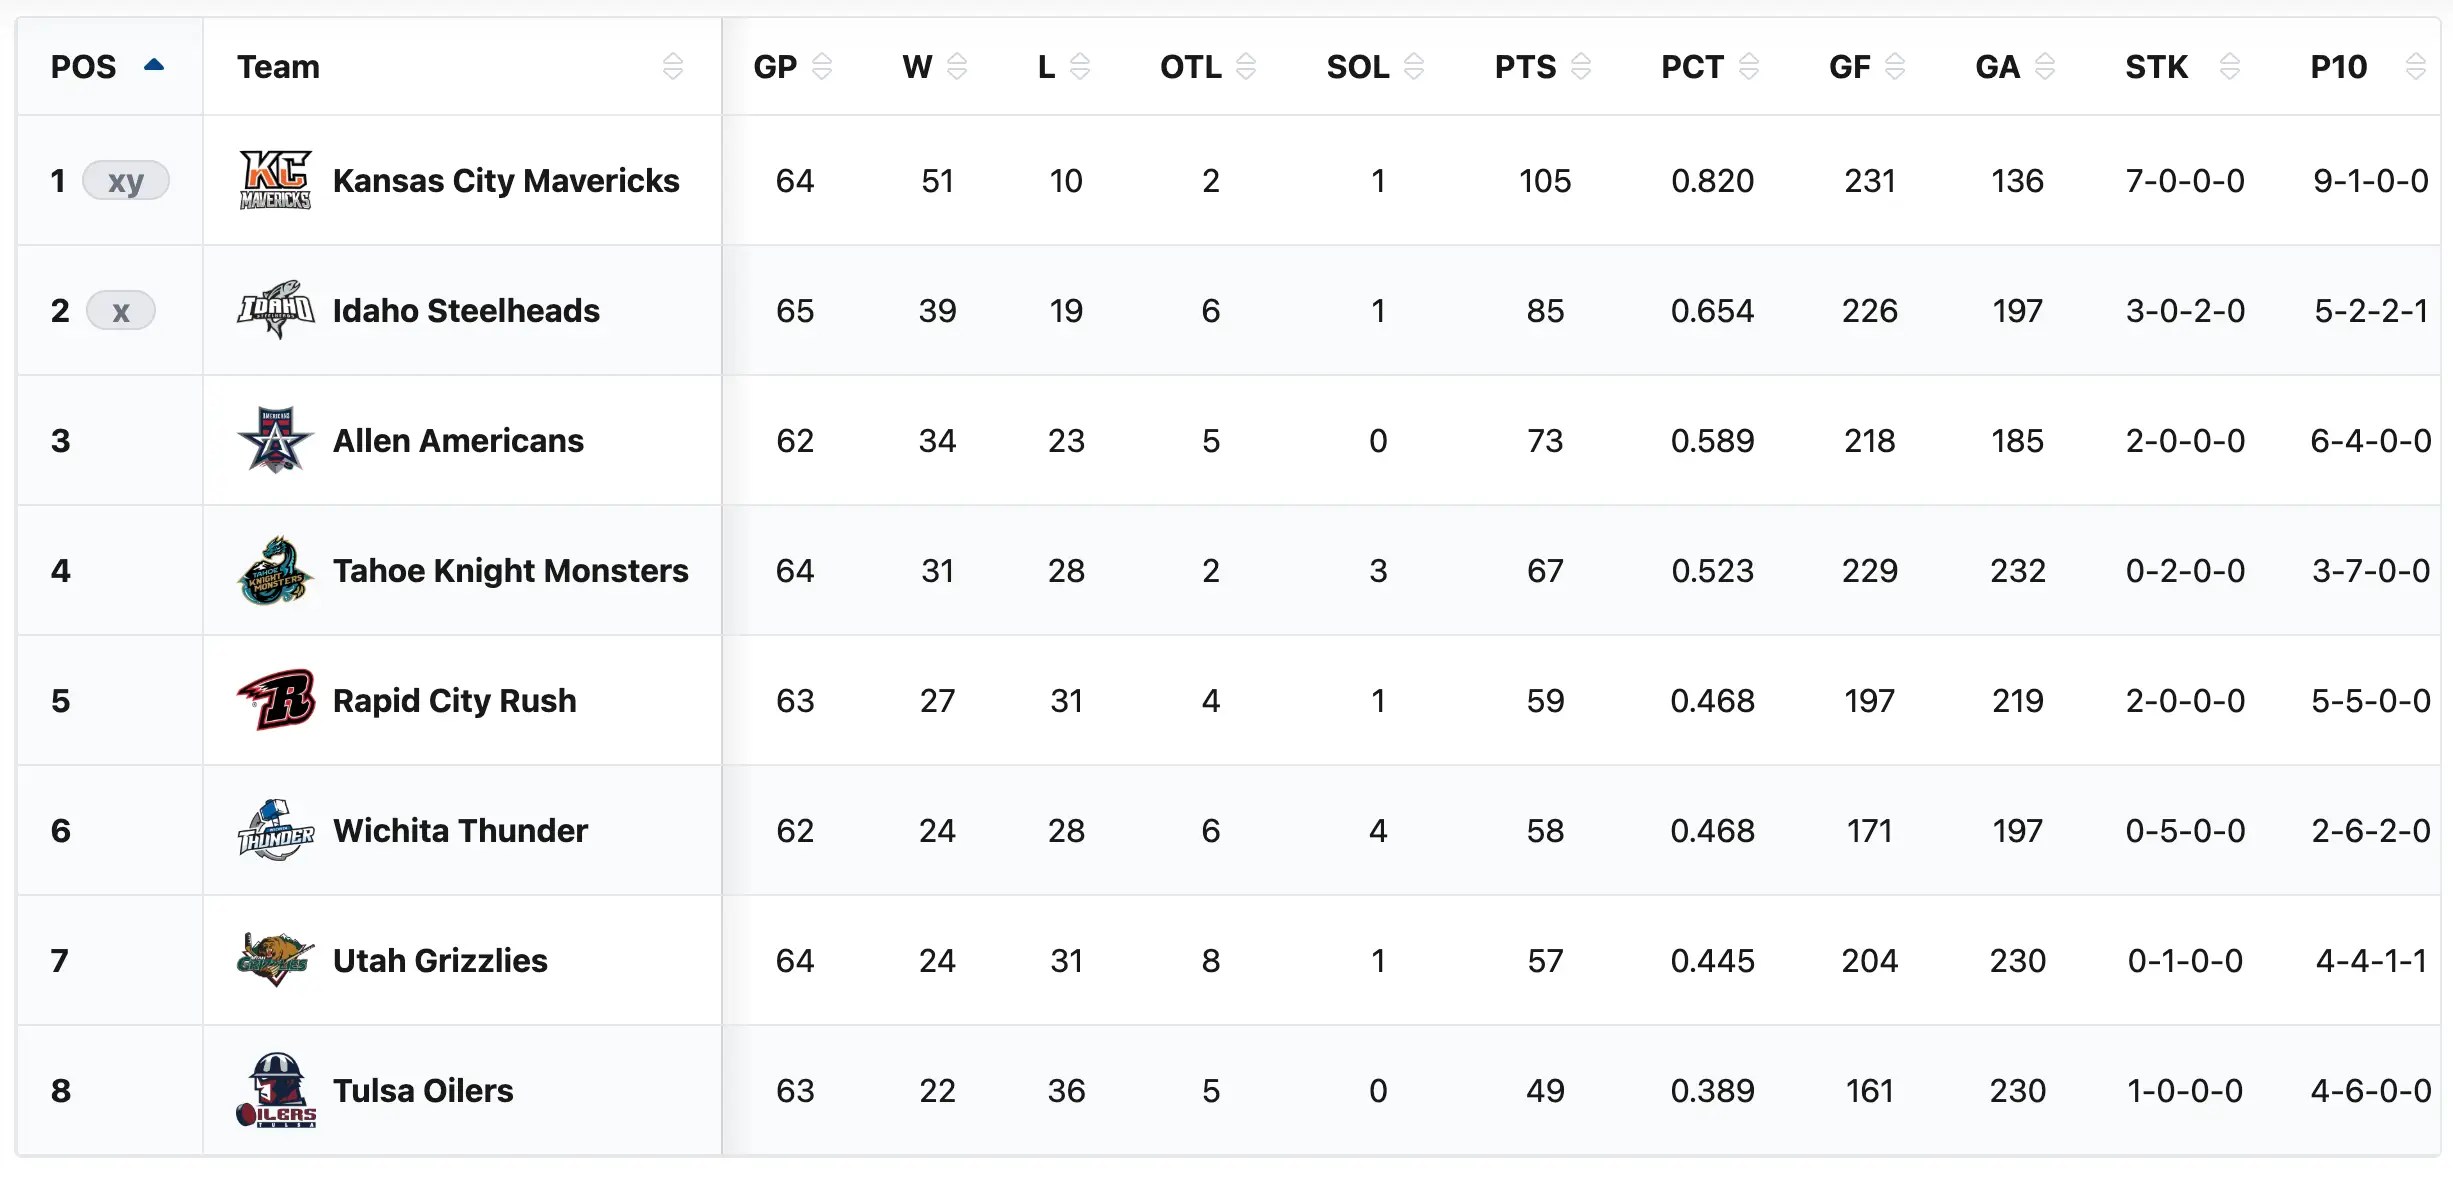Sort standings by W column

point(917,67)
